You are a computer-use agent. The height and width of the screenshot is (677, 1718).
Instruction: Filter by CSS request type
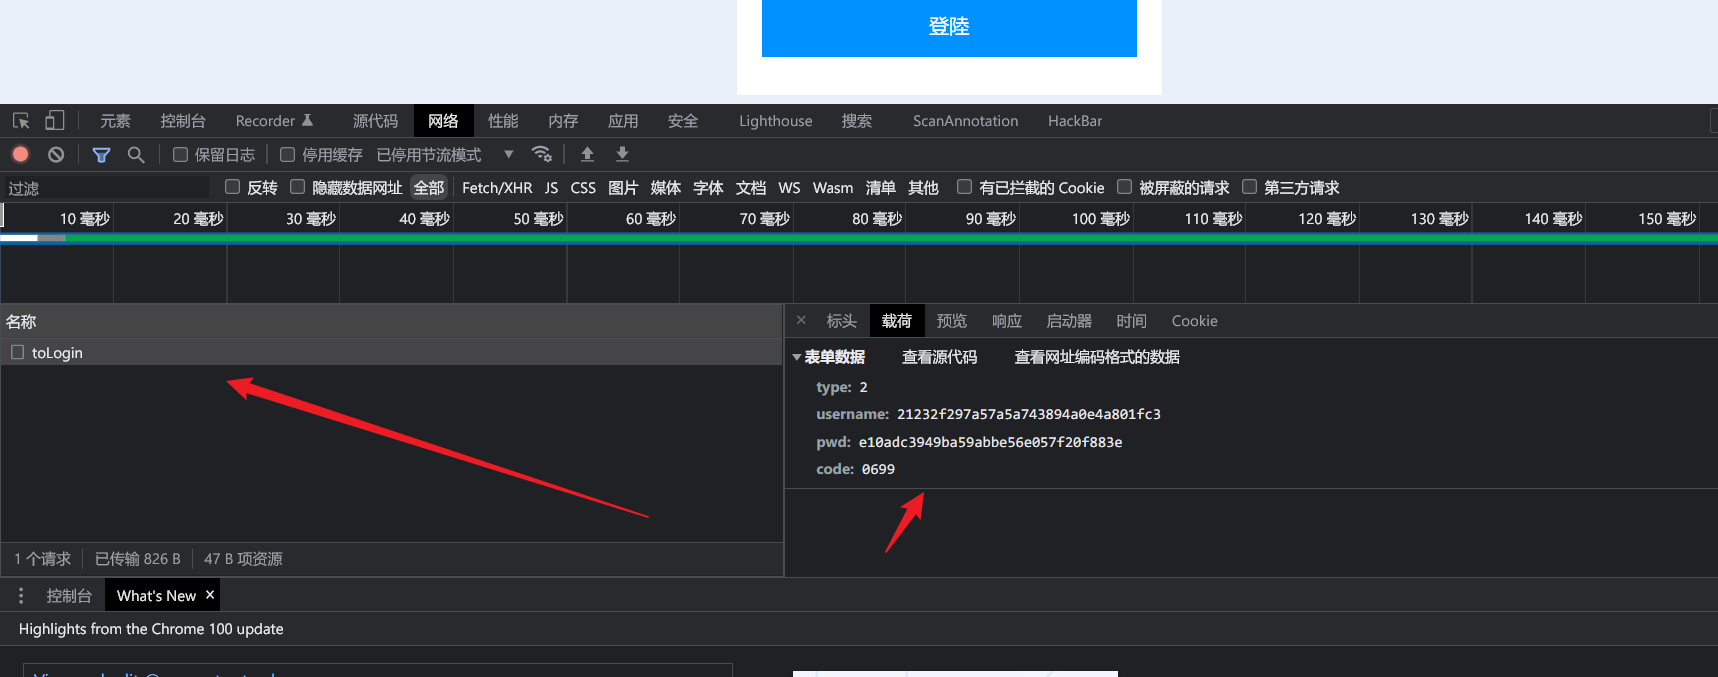click(583, 188)
